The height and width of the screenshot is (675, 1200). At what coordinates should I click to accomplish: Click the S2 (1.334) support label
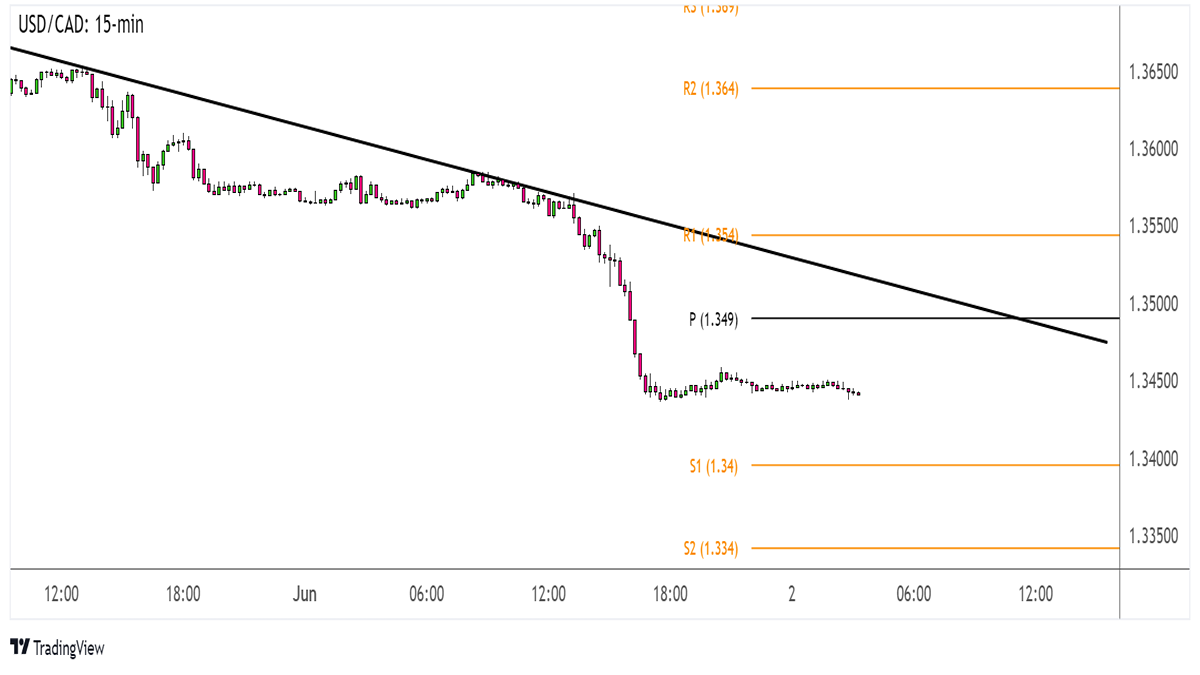click(710, 548)
